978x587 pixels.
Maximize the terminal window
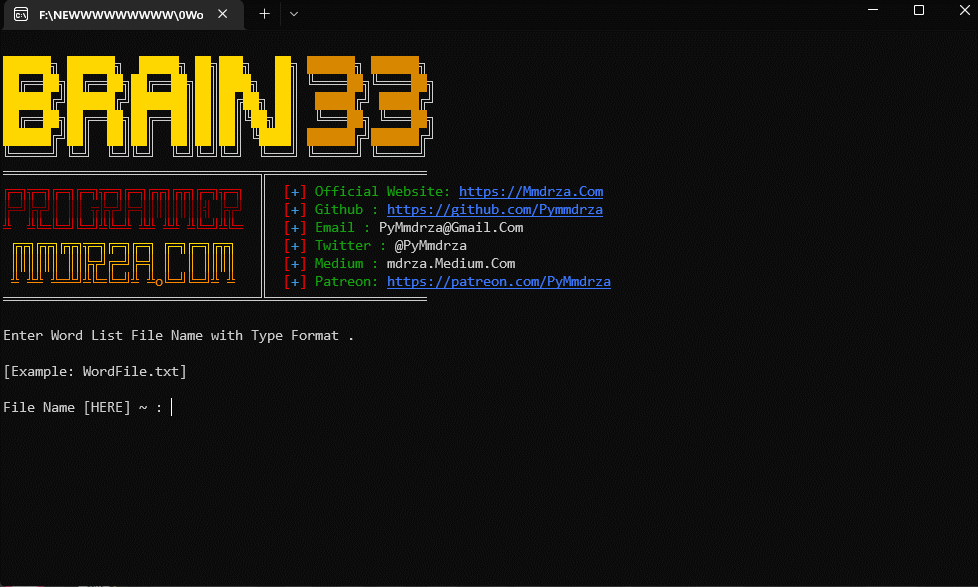coord(919,10)
